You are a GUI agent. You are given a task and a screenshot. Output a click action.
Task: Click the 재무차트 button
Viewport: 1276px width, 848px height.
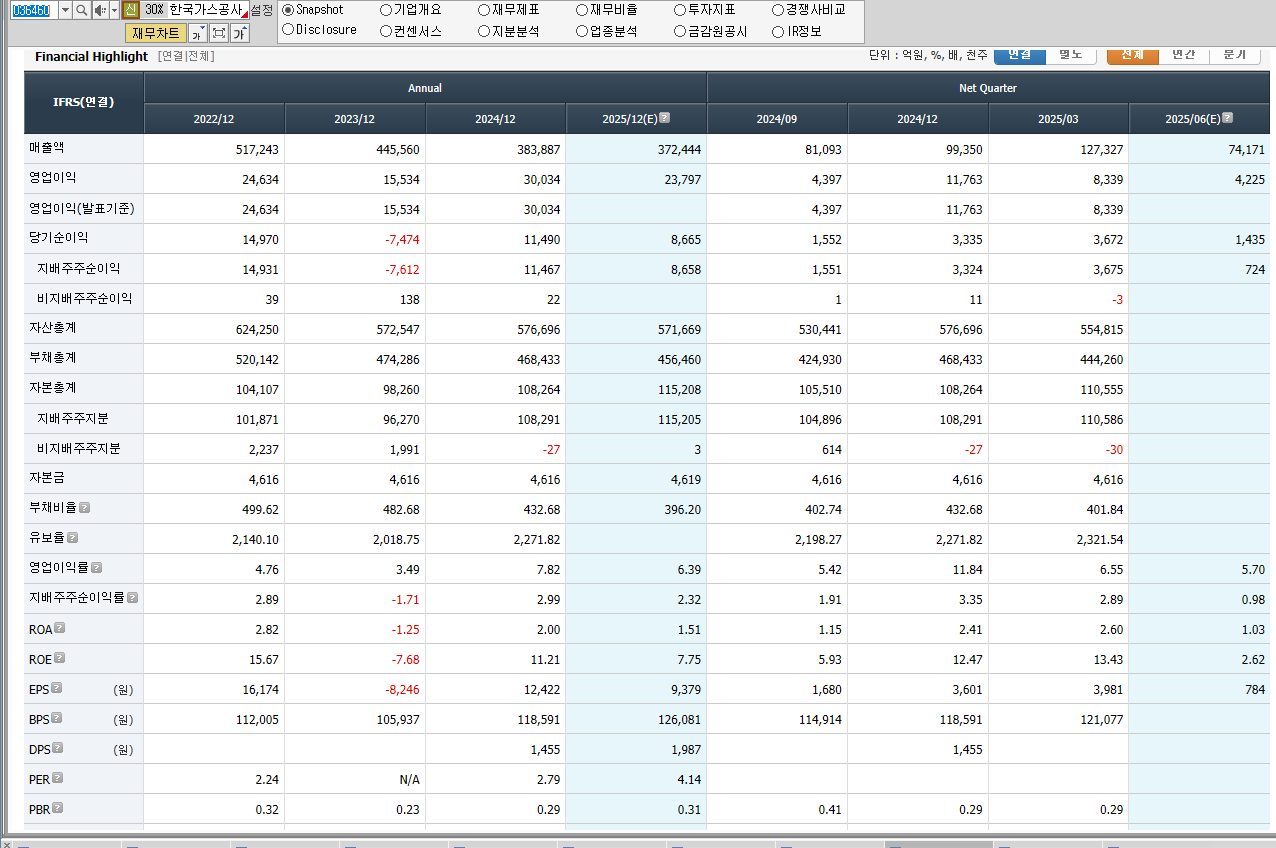[x=156, y=33]
